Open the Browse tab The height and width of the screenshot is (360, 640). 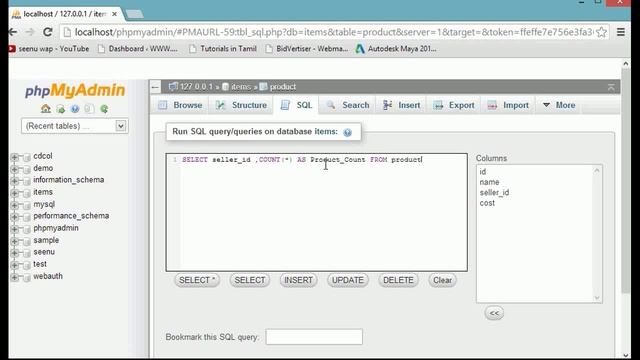(180, 105)
